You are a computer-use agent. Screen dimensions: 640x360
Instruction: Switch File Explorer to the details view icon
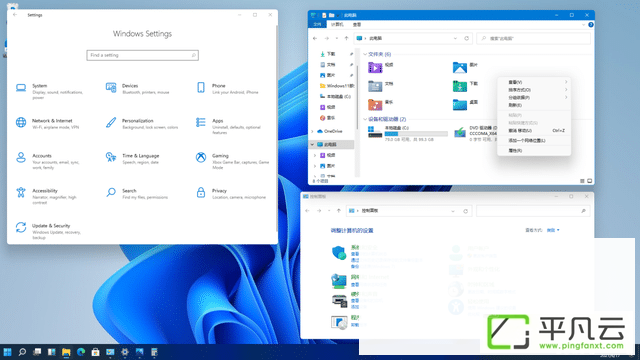coord(582,181)
